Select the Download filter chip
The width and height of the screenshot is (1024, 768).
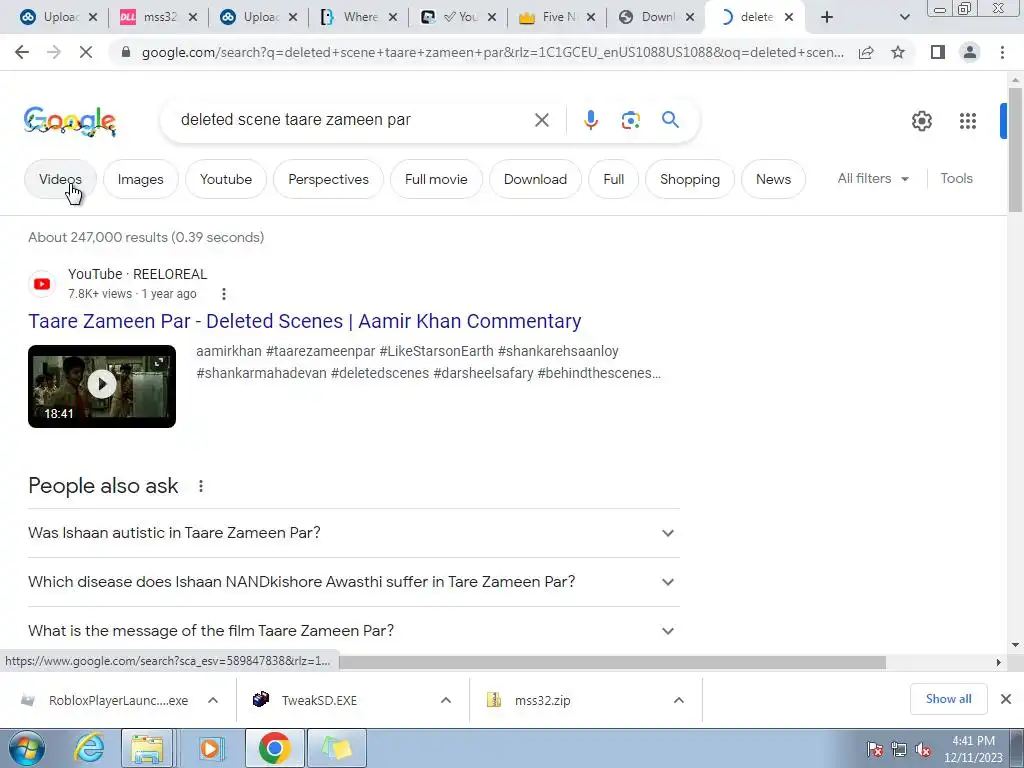[x=536, y=179]
